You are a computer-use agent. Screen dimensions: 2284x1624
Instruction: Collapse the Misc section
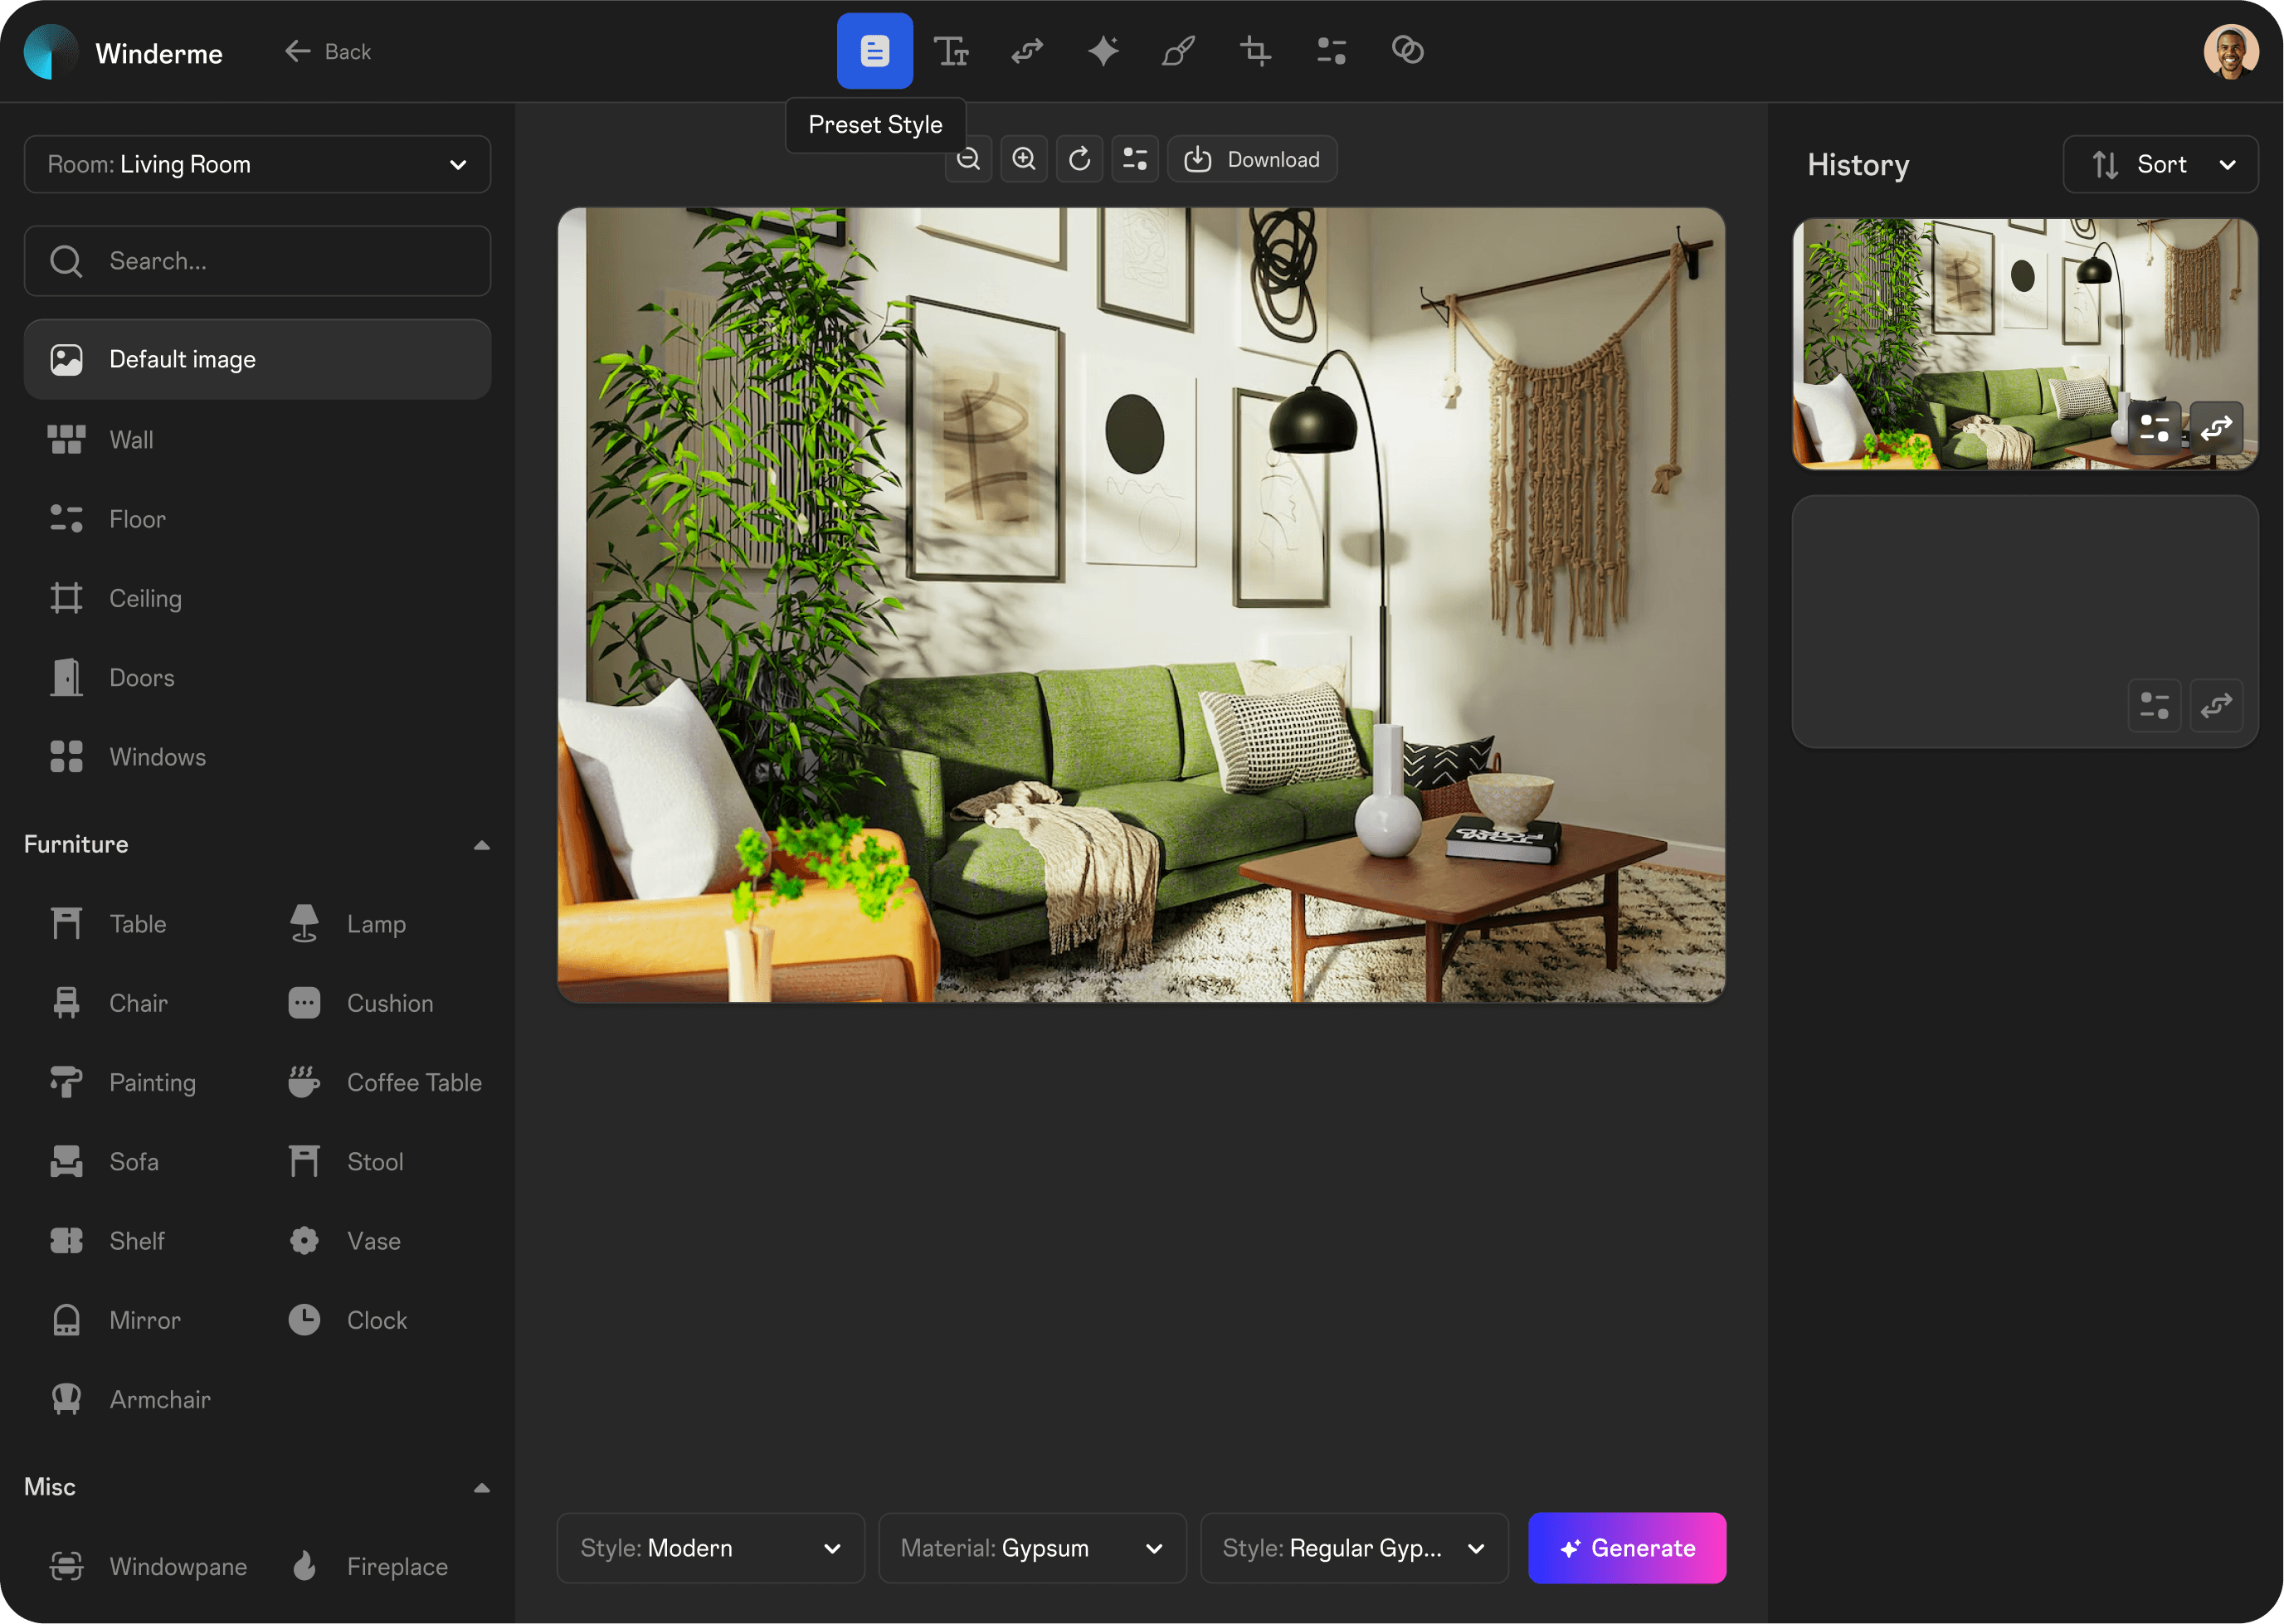[481, 1487]
